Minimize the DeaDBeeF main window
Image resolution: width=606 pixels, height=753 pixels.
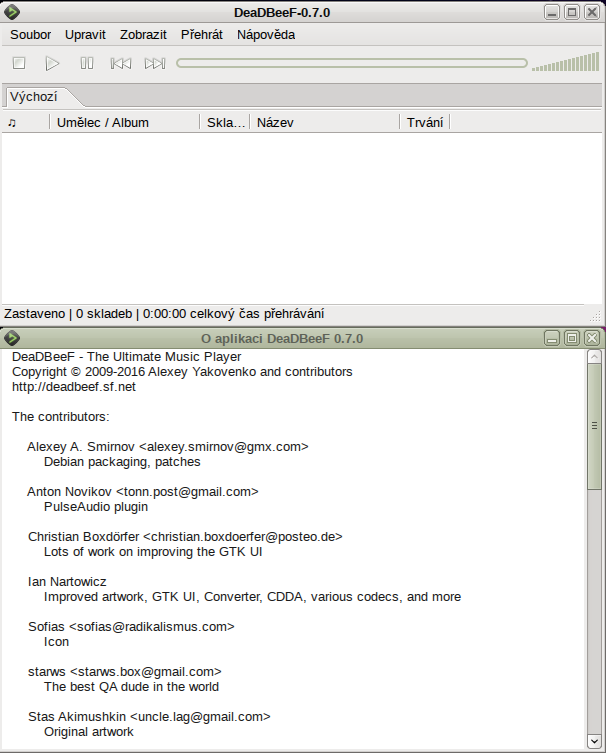(552, 12)
